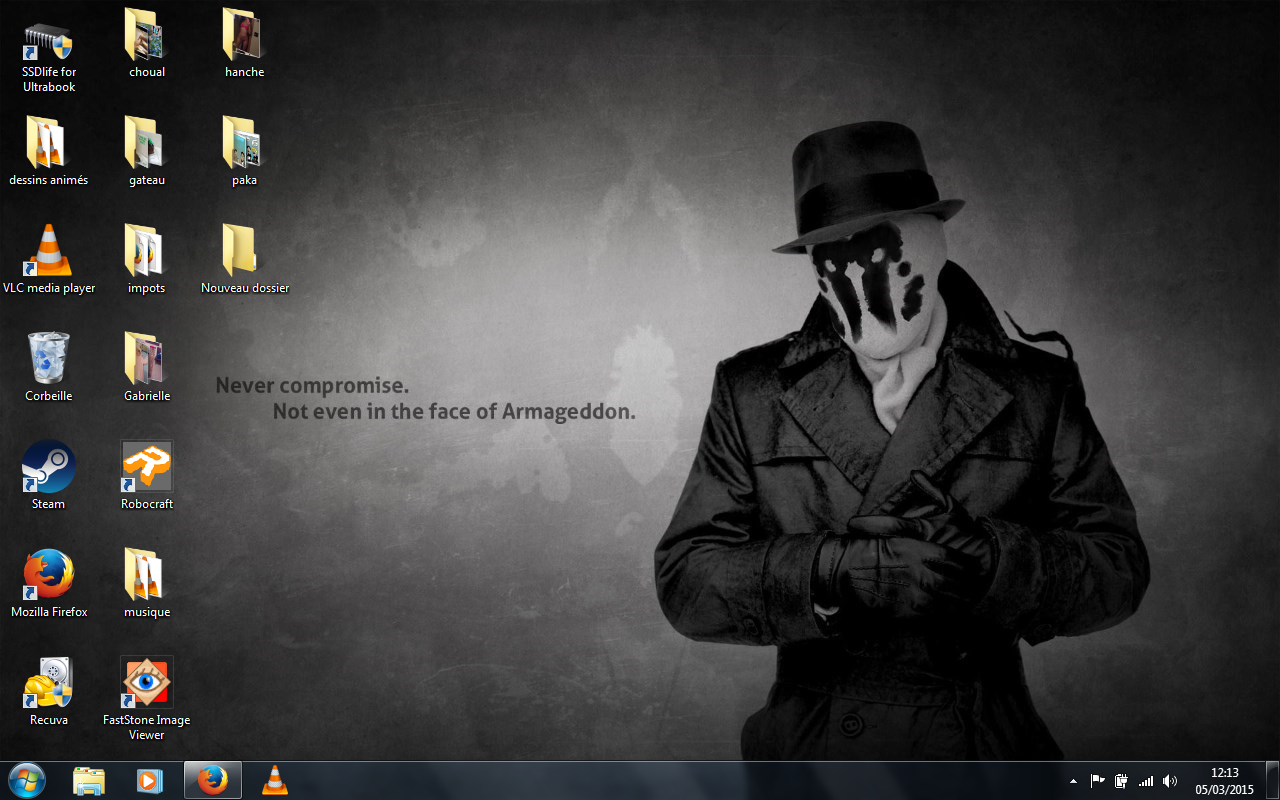Select the FastStone Image Viewer shortcut

pyautogui.click(x=147, y=698)
